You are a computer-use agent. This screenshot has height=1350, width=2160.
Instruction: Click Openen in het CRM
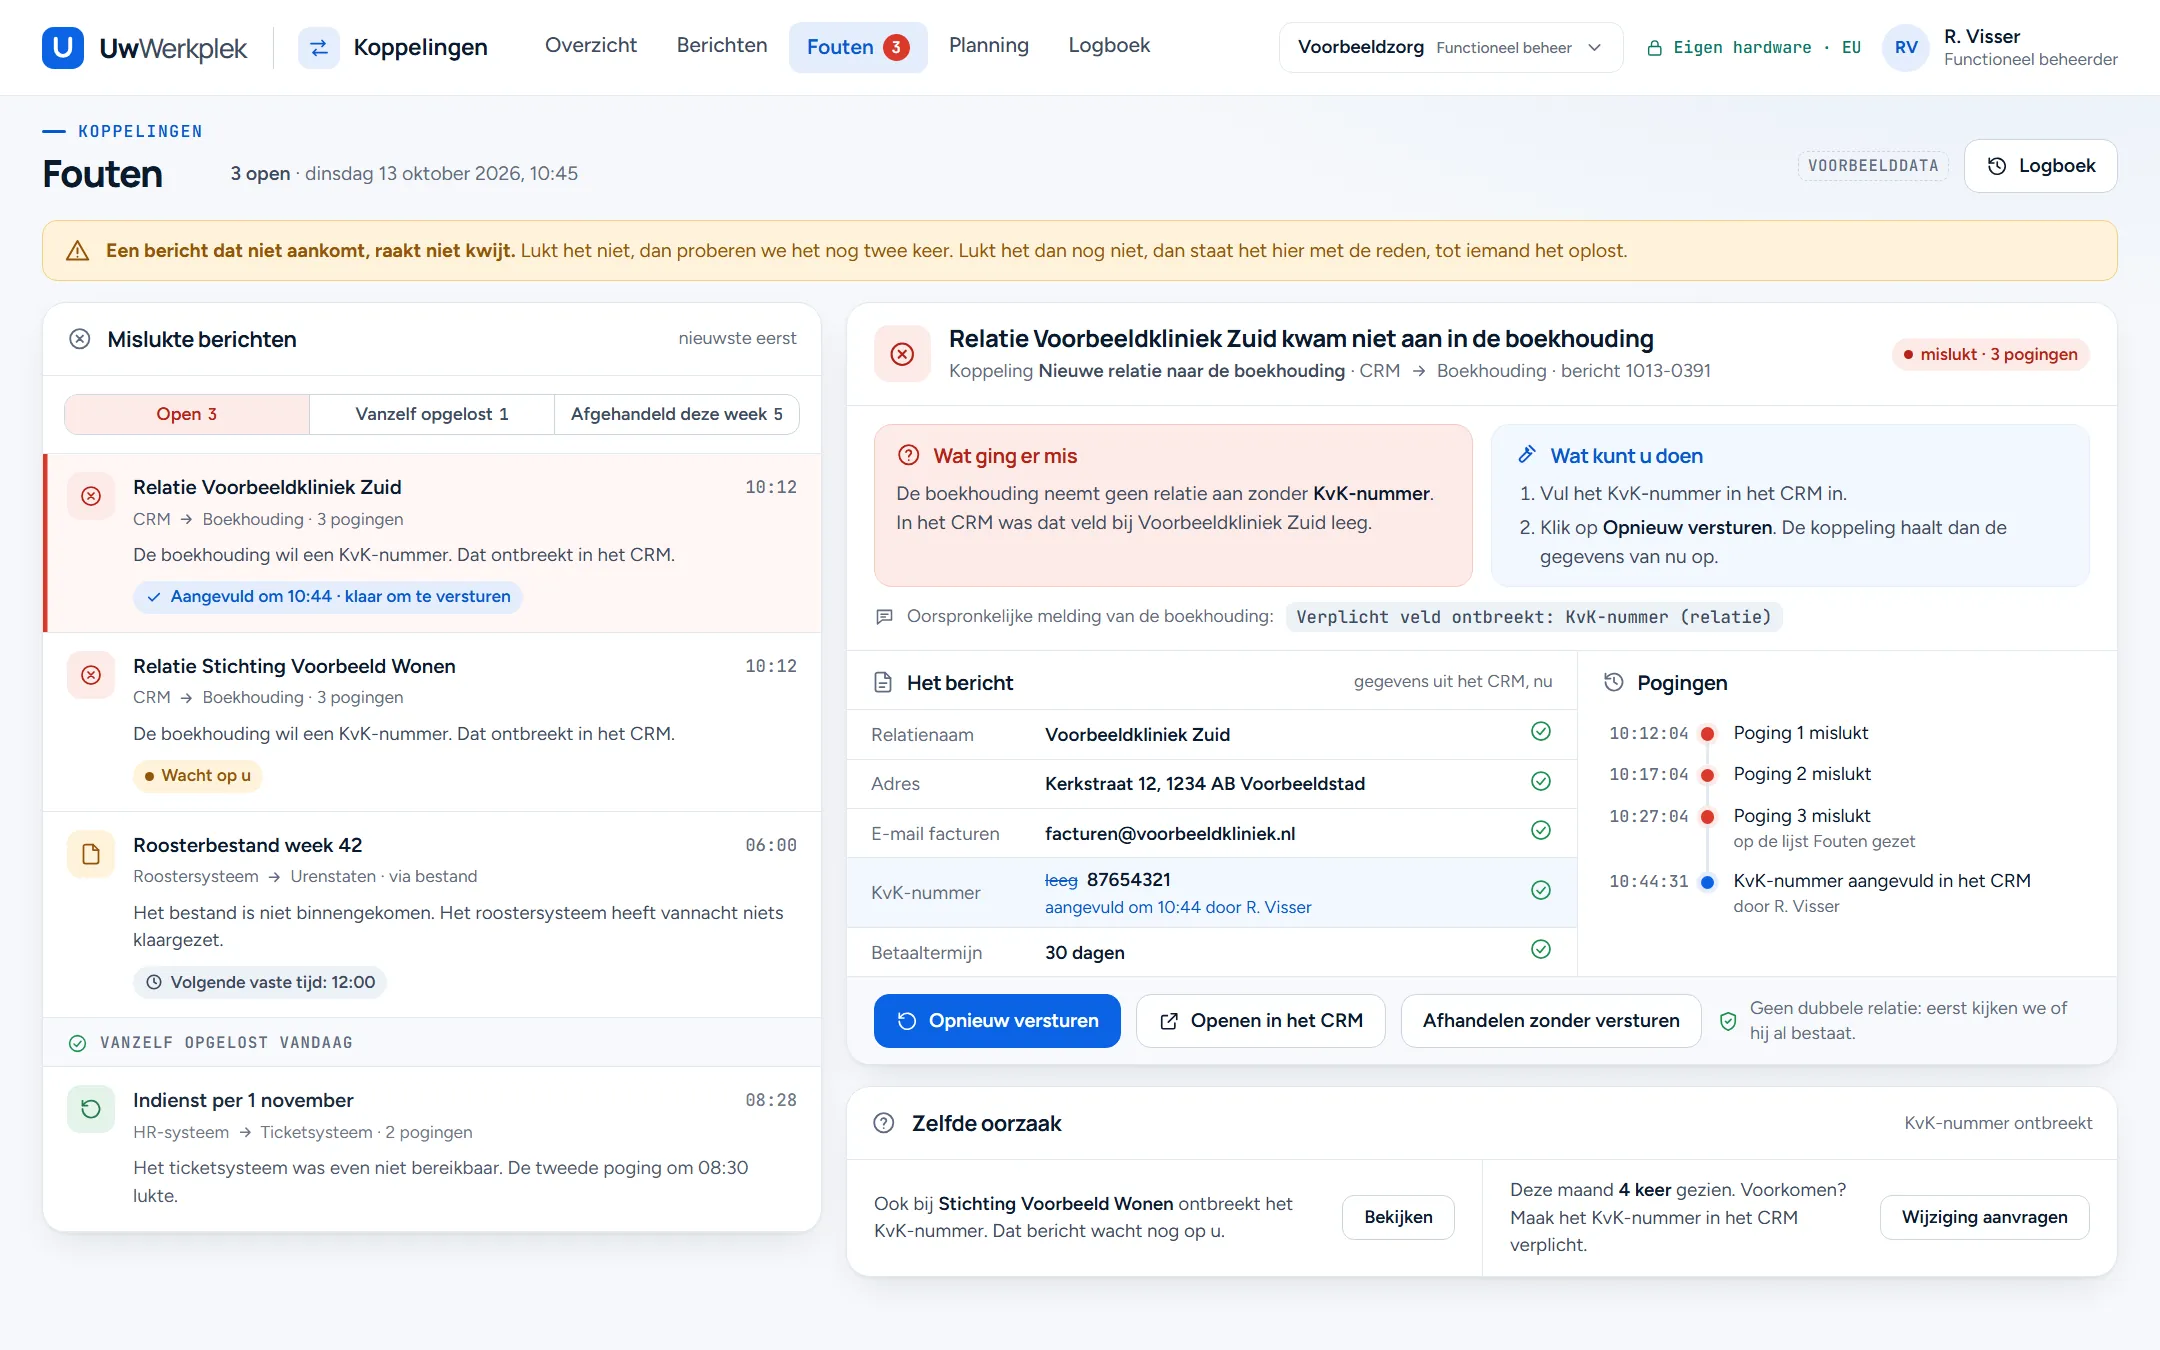(1260, 1021)
